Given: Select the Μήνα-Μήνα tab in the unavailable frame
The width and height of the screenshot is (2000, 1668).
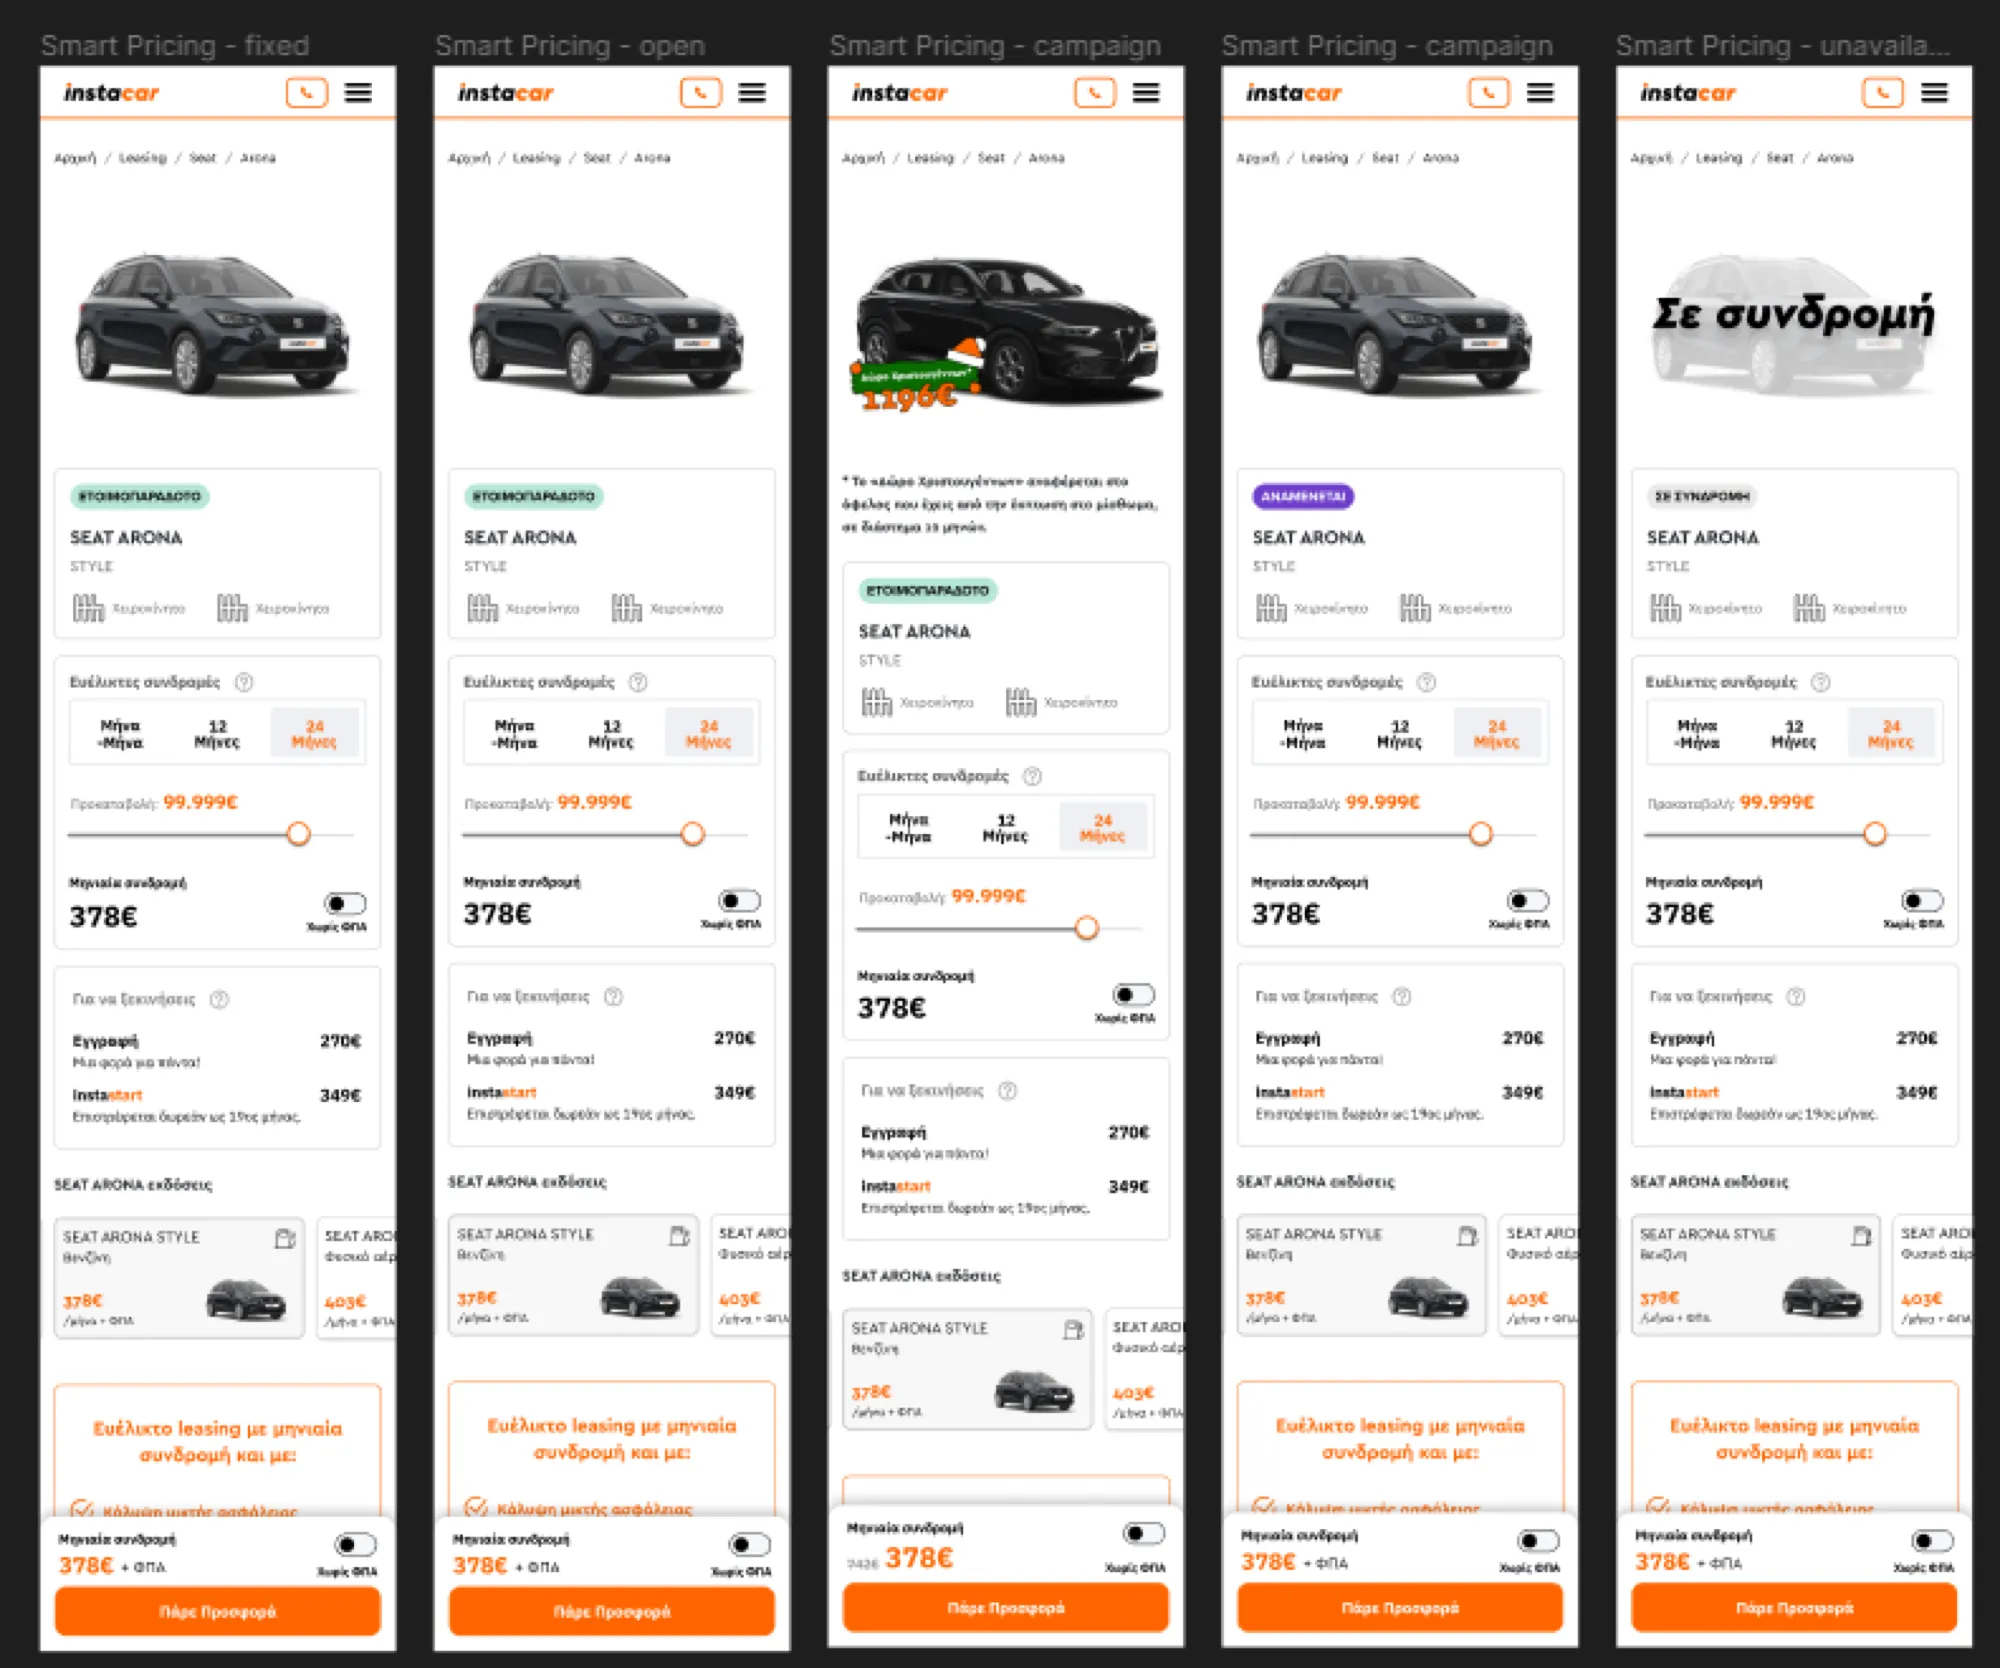Looking at the screenshot, I should tap(1697, 734).
